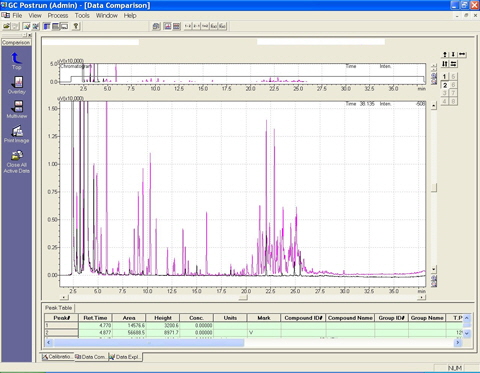Click chromatogram vertical scrollbar down arrow
This screenshot has width=480, height=373.
[x=434, y=269]
